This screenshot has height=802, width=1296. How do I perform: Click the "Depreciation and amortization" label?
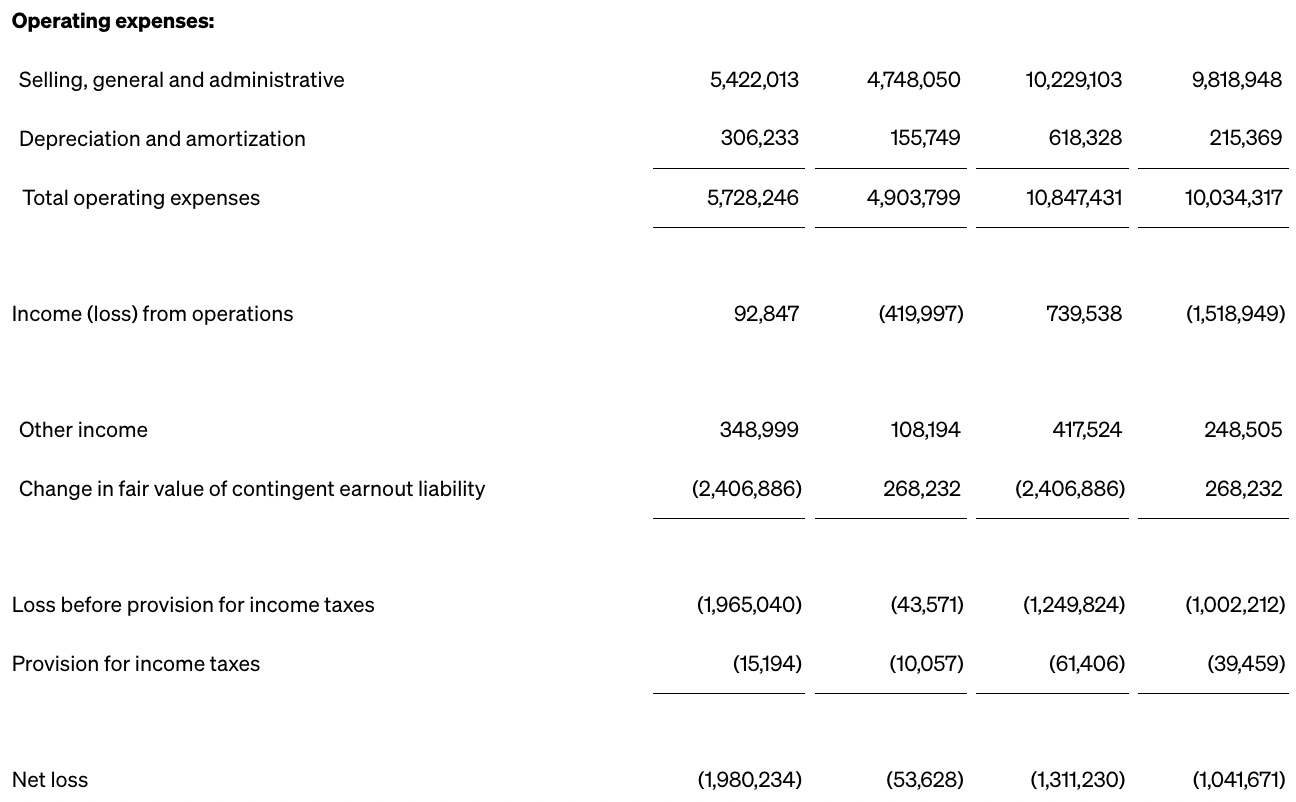(162, 139)
